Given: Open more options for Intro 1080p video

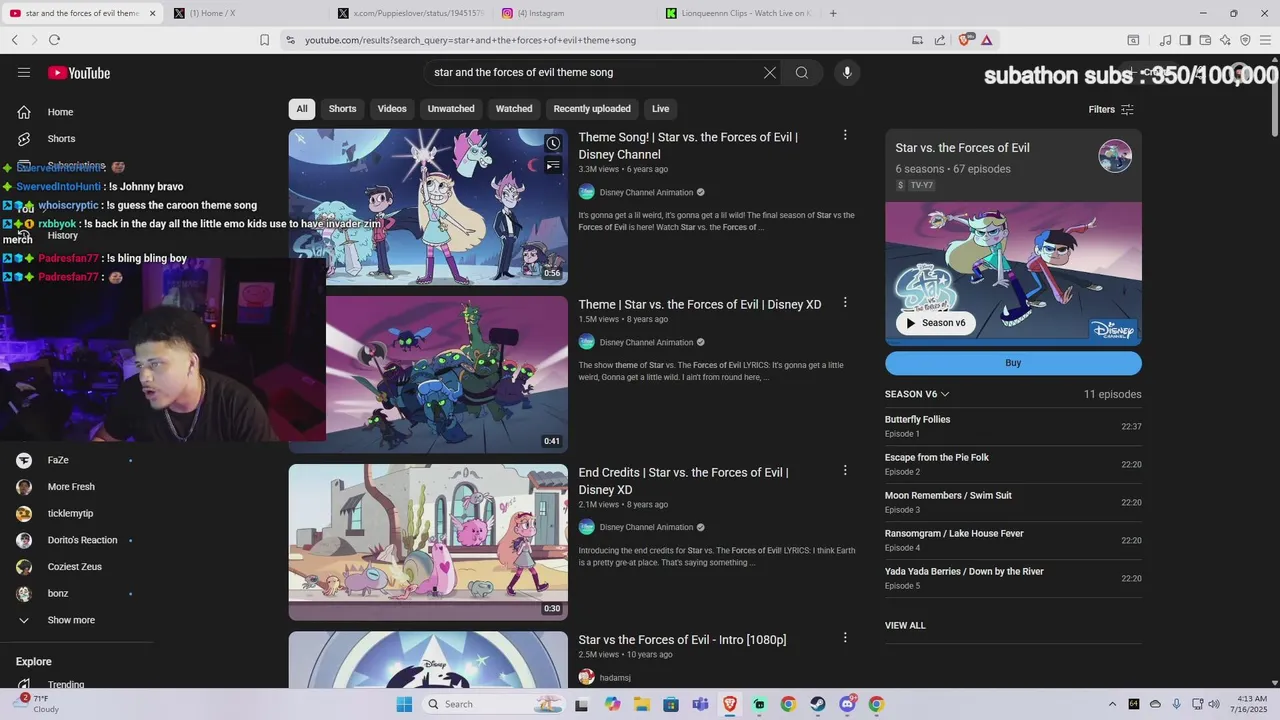Looking at the screenshot, I should 845,638.
